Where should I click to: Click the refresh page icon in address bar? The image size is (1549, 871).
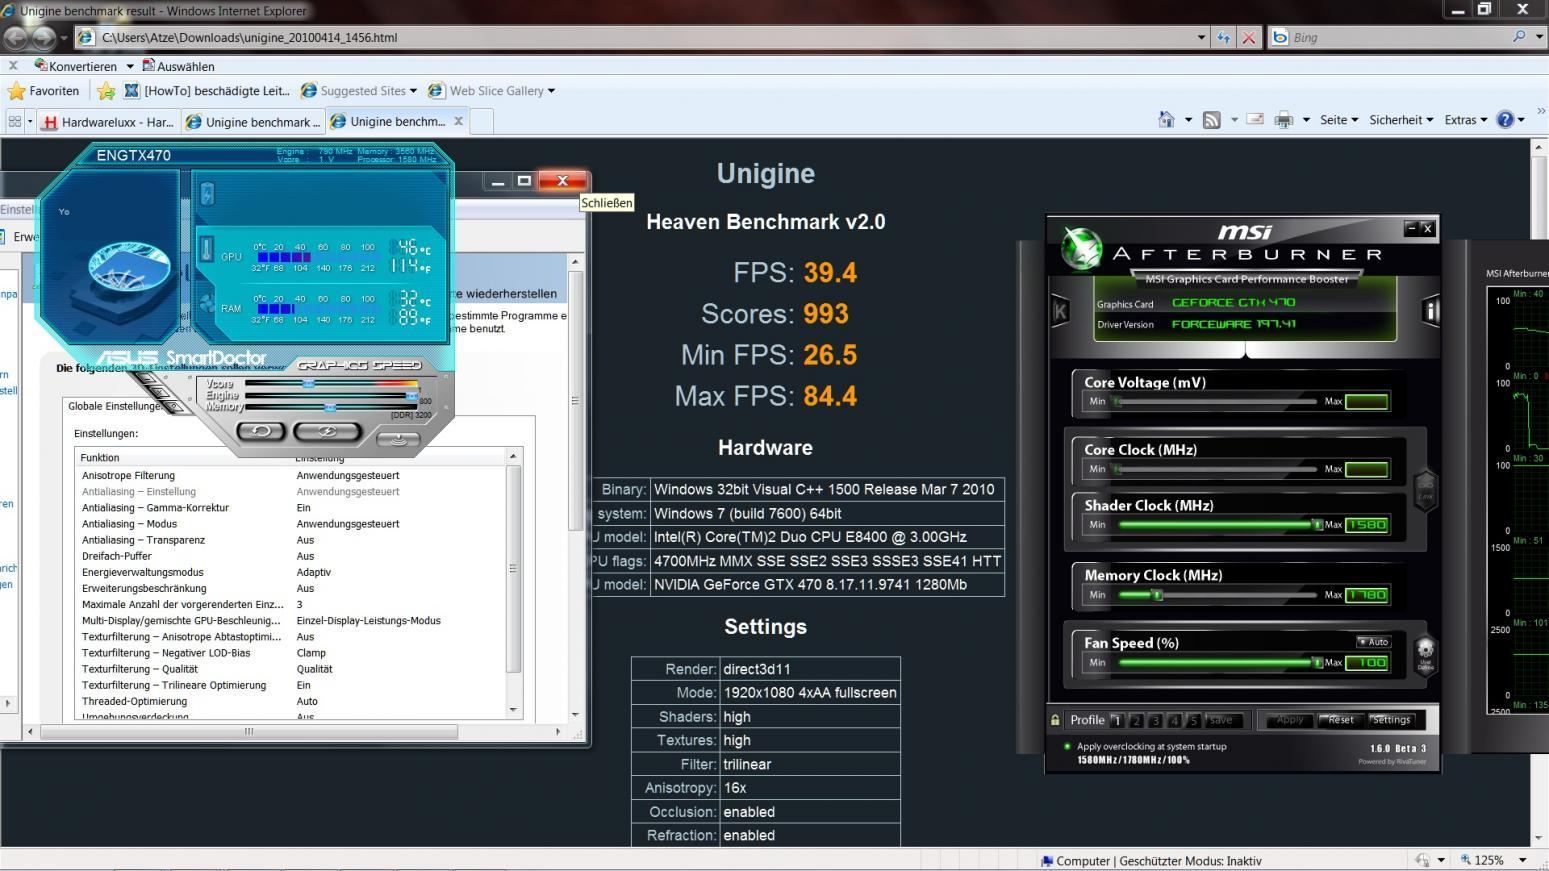(1224, 37)
